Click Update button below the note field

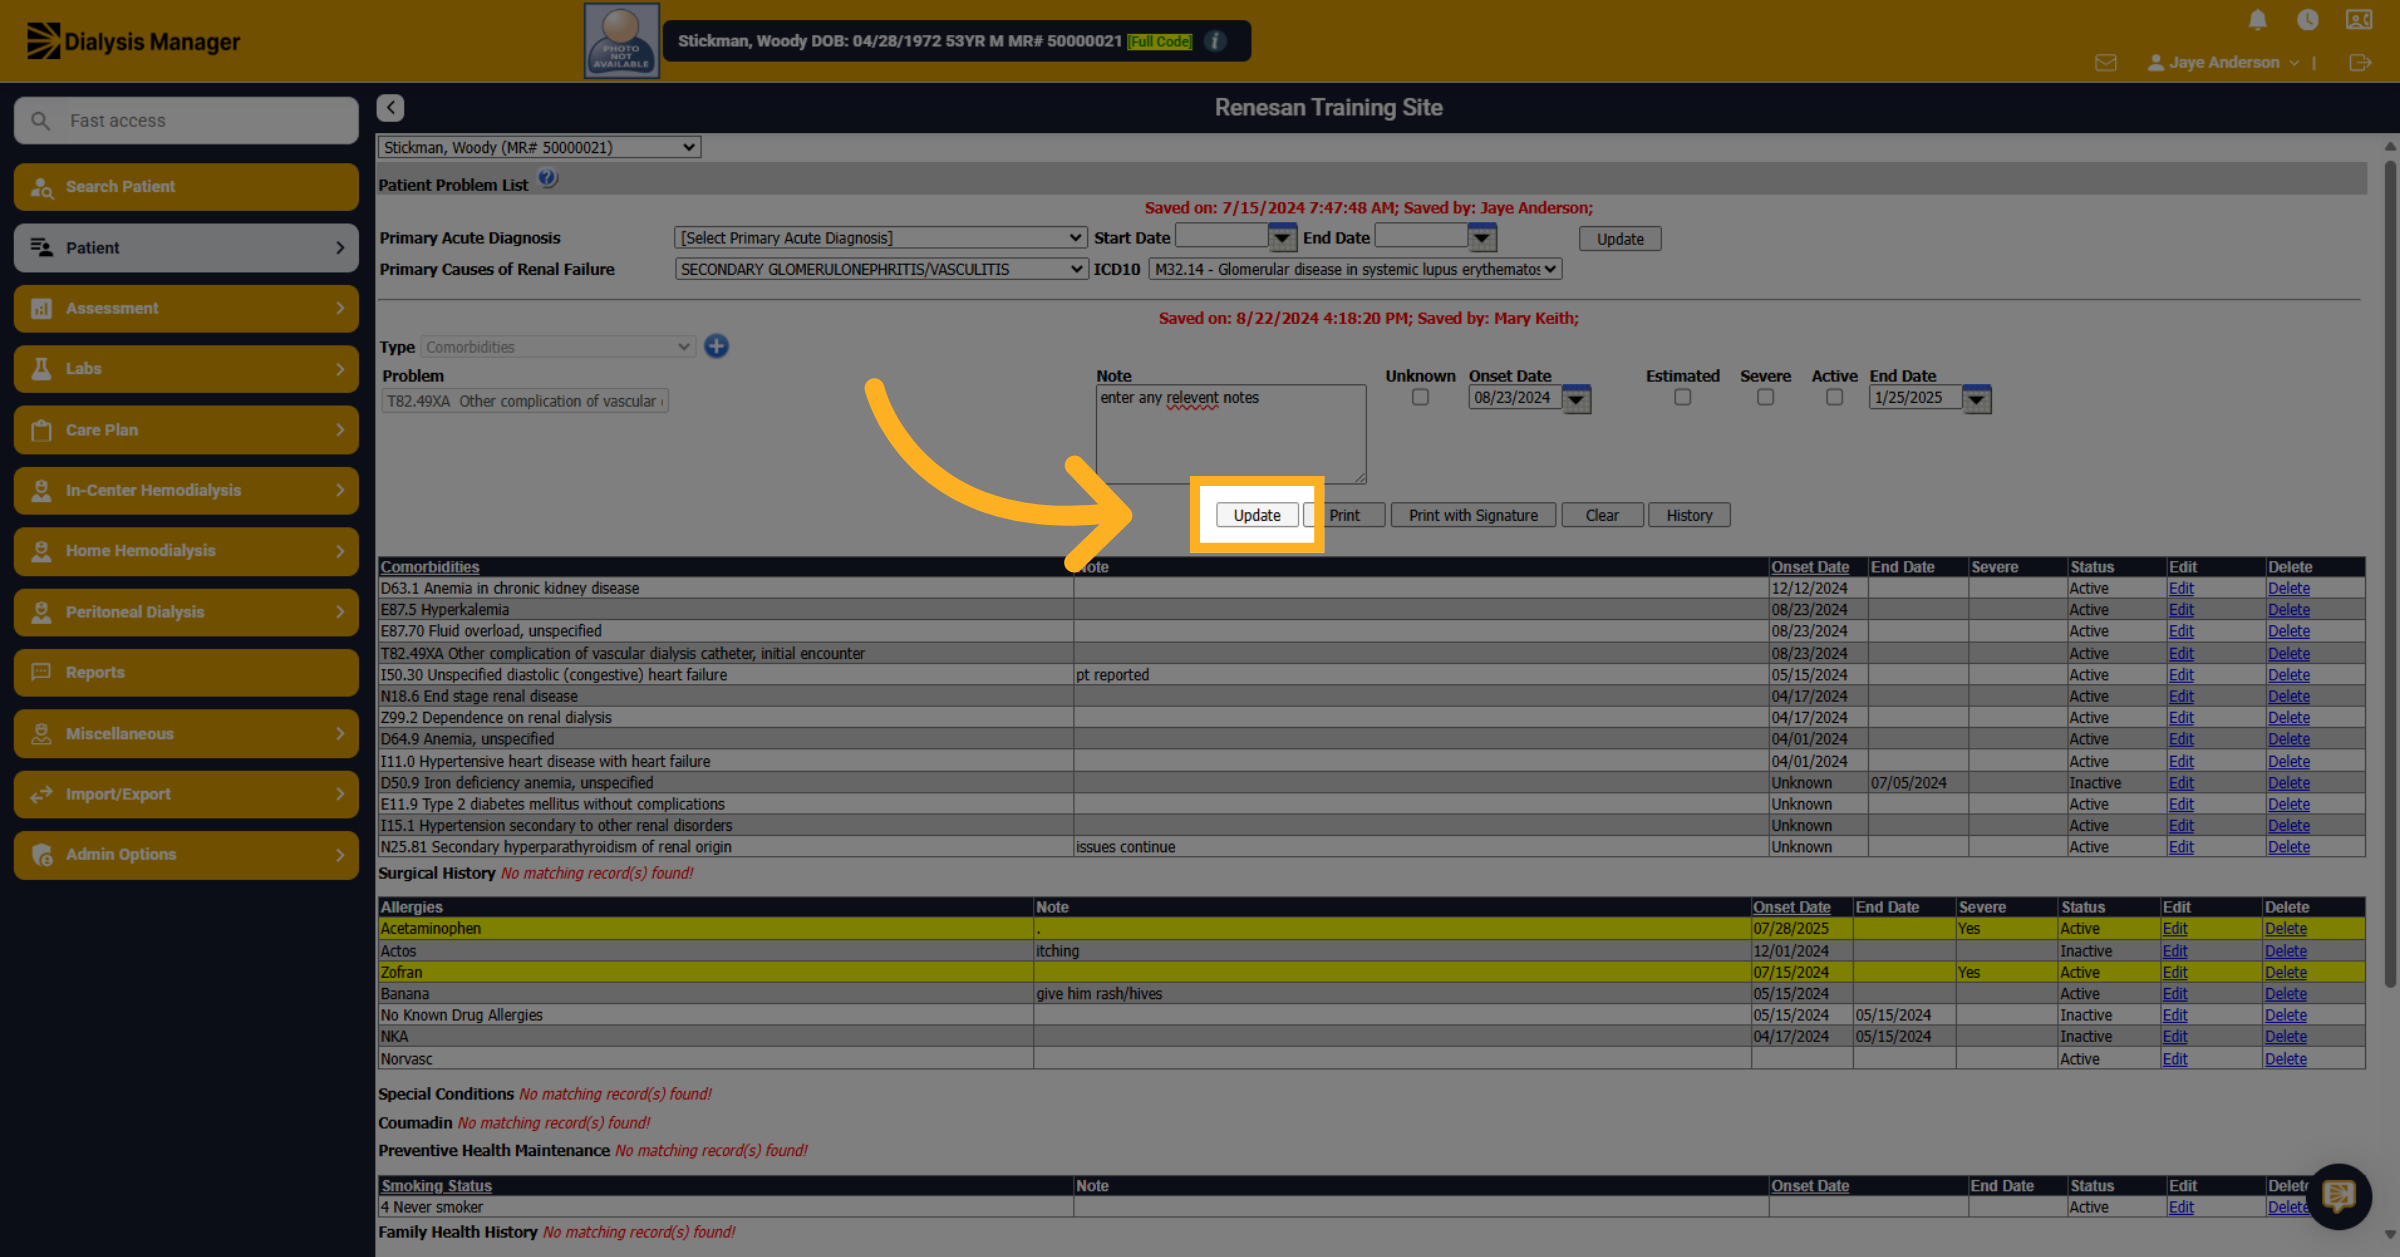coord(1257,515)
